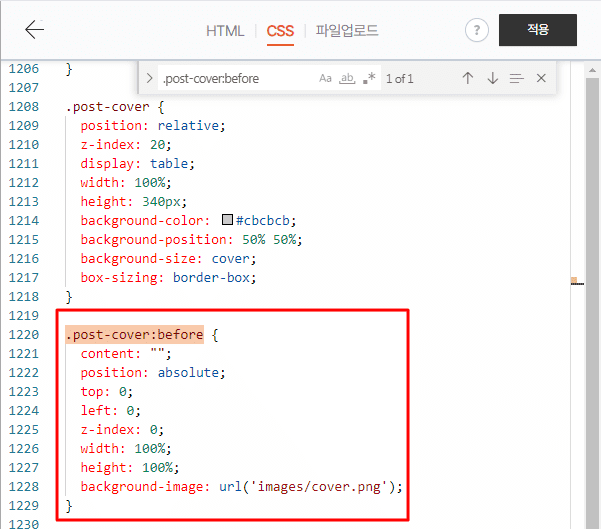Image resolution: width=601 pixels, height=529 pixels.
Task: Open color picker for #cbcbcb swatch
Action: point(227,220)
